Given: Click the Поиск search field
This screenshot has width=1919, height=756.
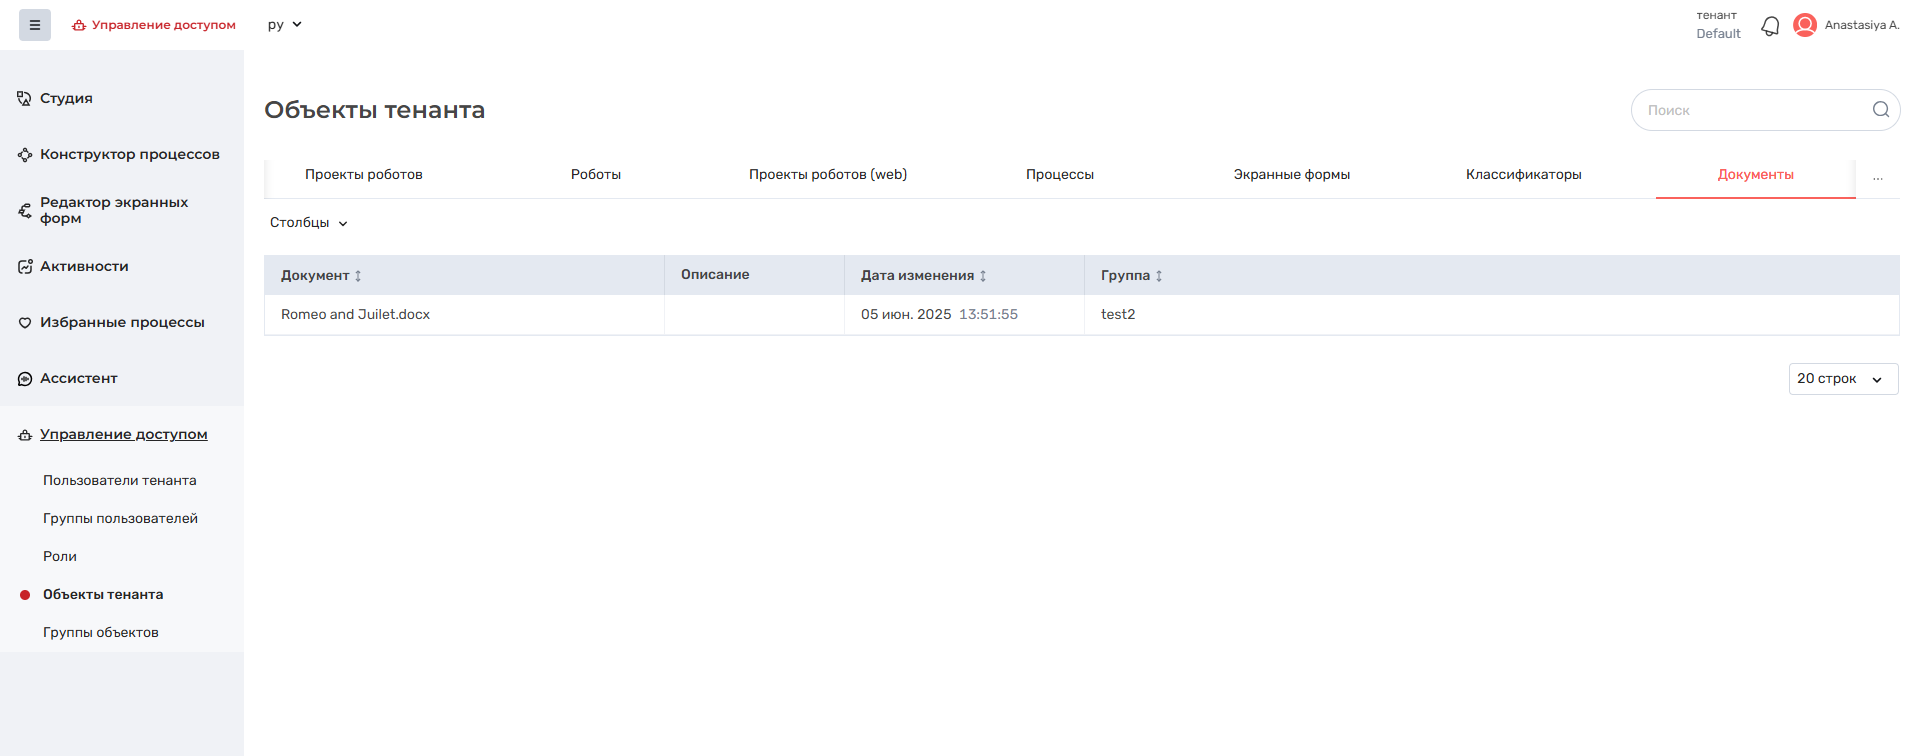Looking at the screenshot, I should click(1750, 111).
